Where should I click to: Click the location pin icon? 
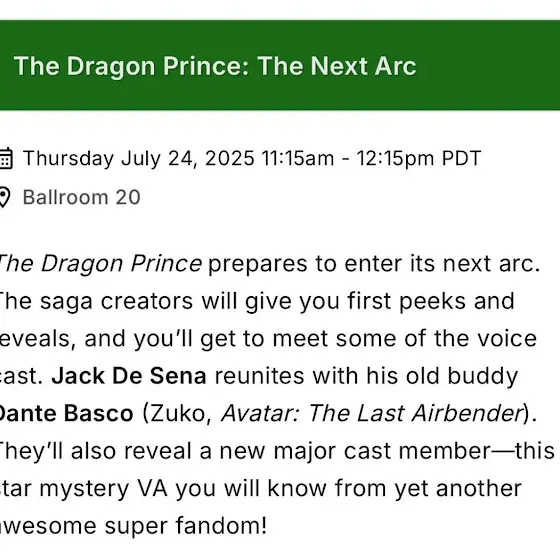click(4, 198)
